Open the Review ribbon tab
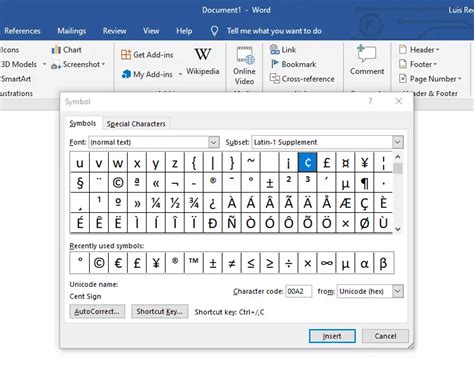The height and width of the screenshot is (379, 474). 114,31
